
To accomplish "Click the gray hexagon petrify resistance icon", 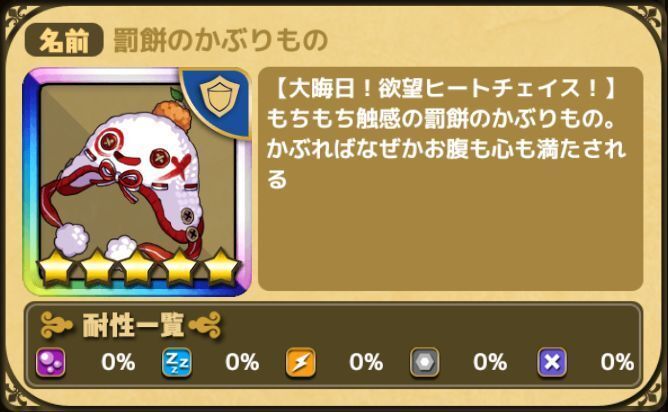I will point(425,363).
